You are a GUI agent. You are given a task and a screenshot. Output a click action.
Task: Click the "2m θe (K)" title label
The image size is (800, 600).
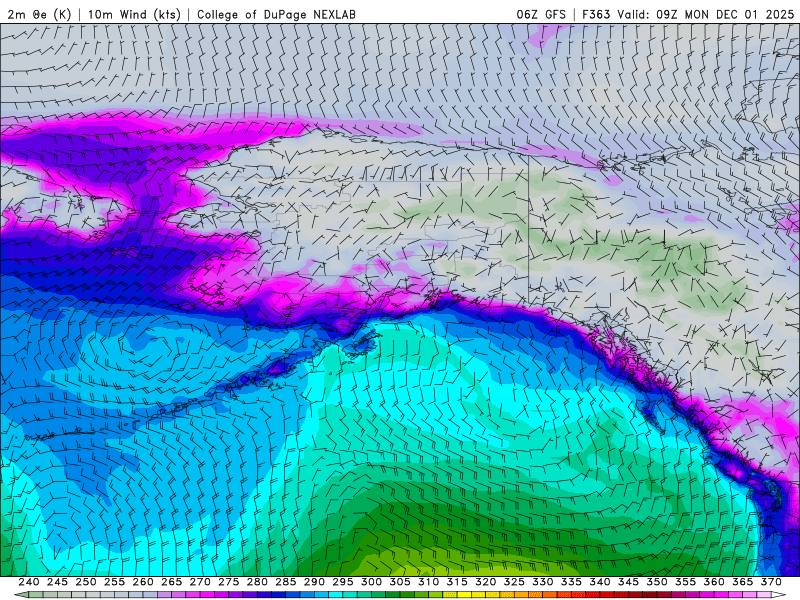tap(39, 14)
